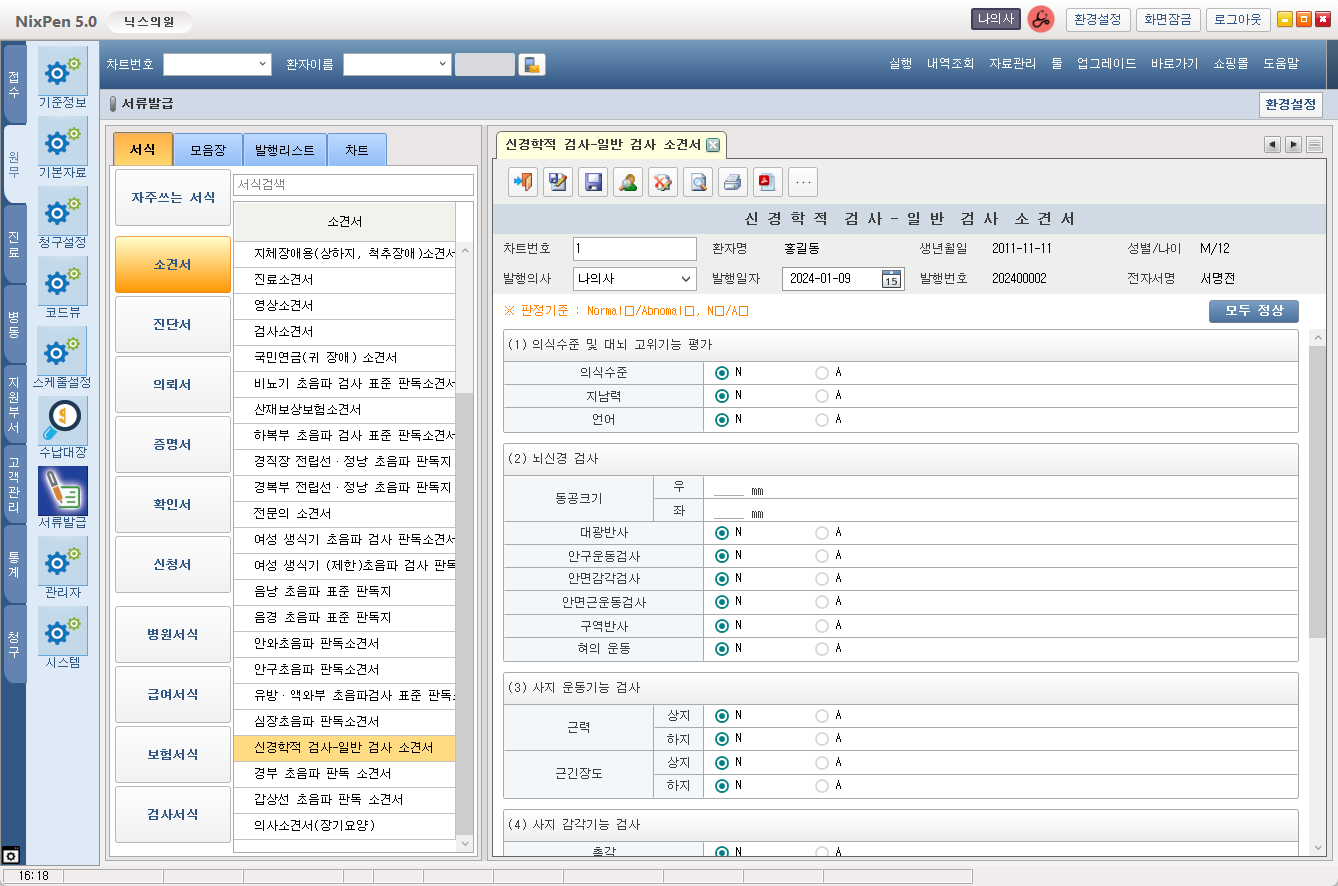The image size is (1338, 886).
Task: Select the 진단서 category button
Action: [172, 324]
